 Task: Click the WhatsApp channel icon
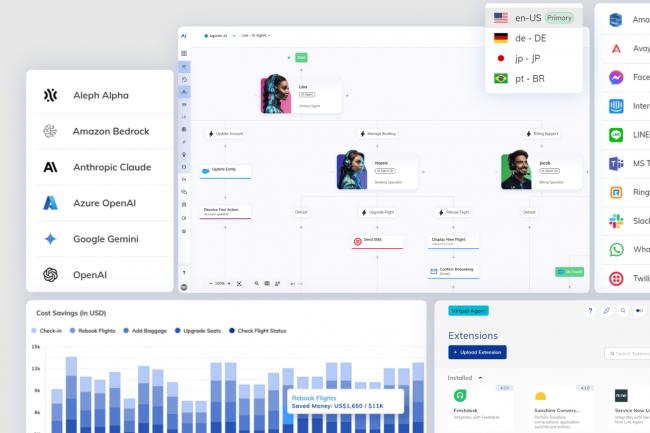click(x=616, y=249)
